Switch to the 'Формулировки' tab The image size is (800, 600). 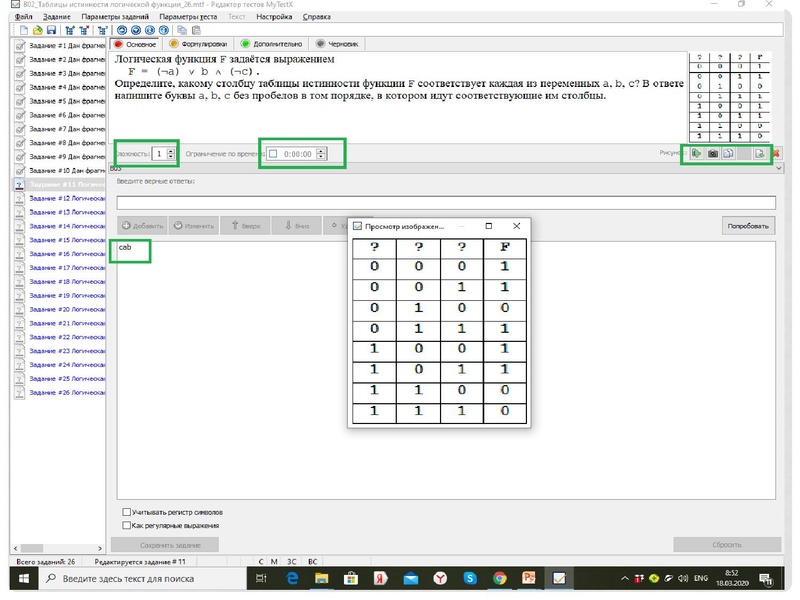[196, 44]
